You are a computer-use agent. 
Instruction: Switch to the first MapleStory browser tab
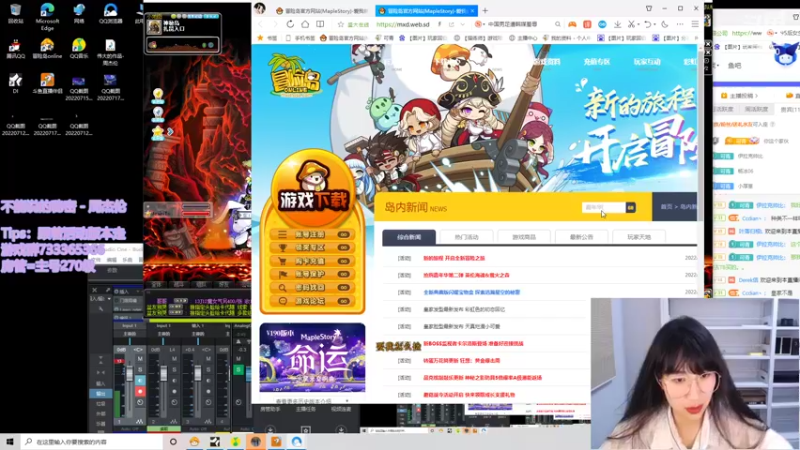[322, 11]
